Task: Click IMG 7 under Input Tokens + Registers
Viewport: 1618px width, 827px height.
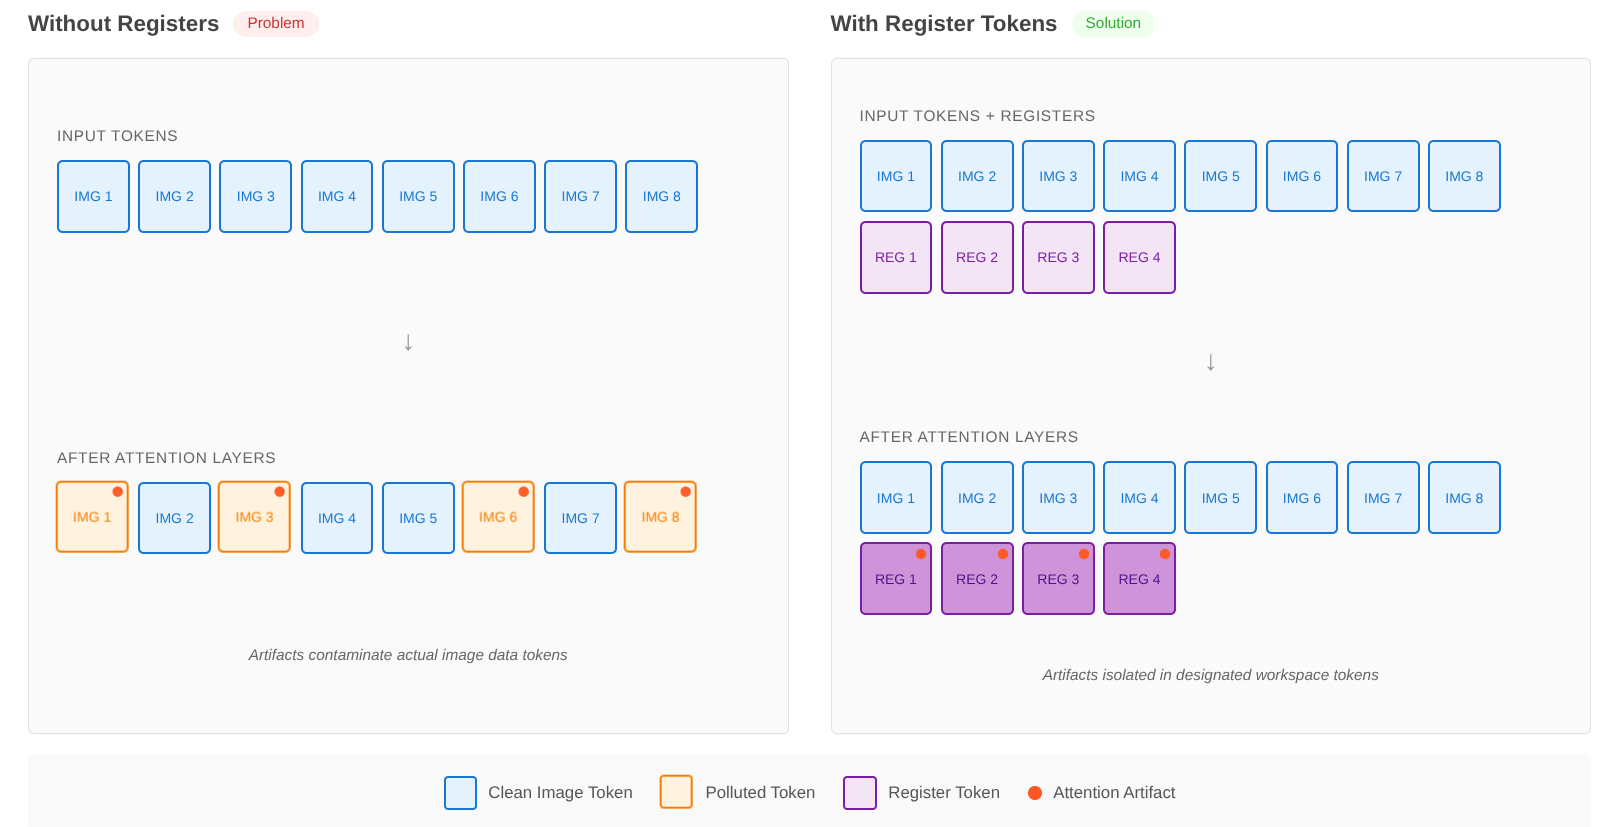Action: (1383, 176)
